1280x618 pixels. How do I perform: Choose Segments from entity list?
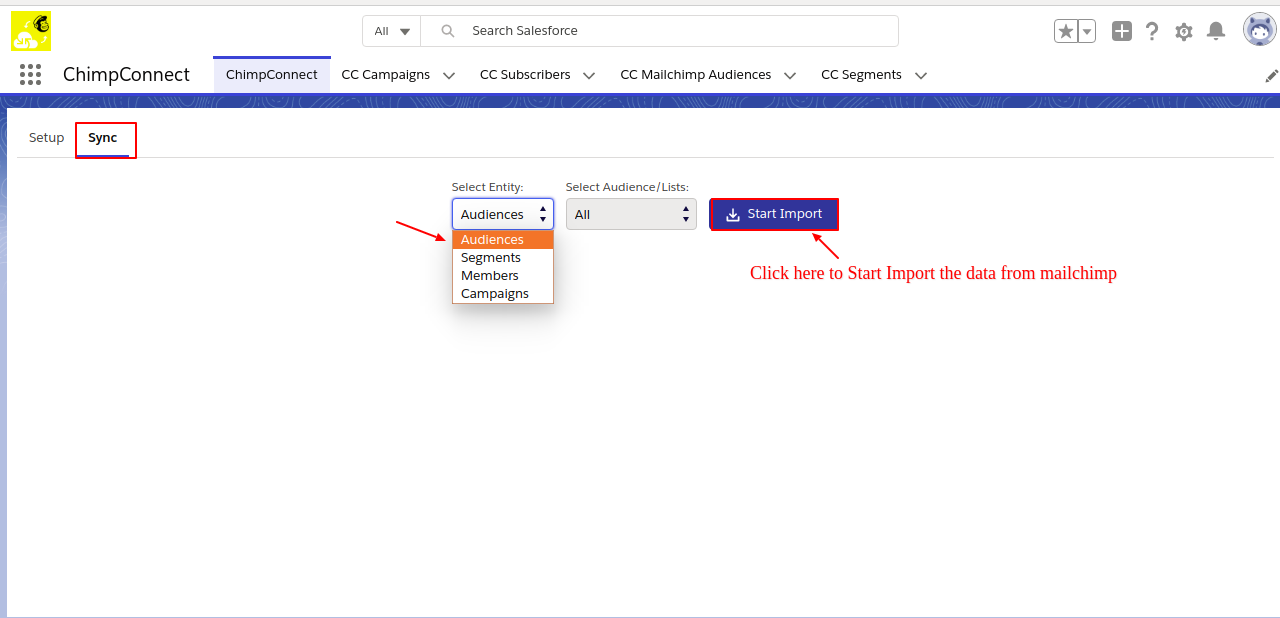[x=491, y=258]
